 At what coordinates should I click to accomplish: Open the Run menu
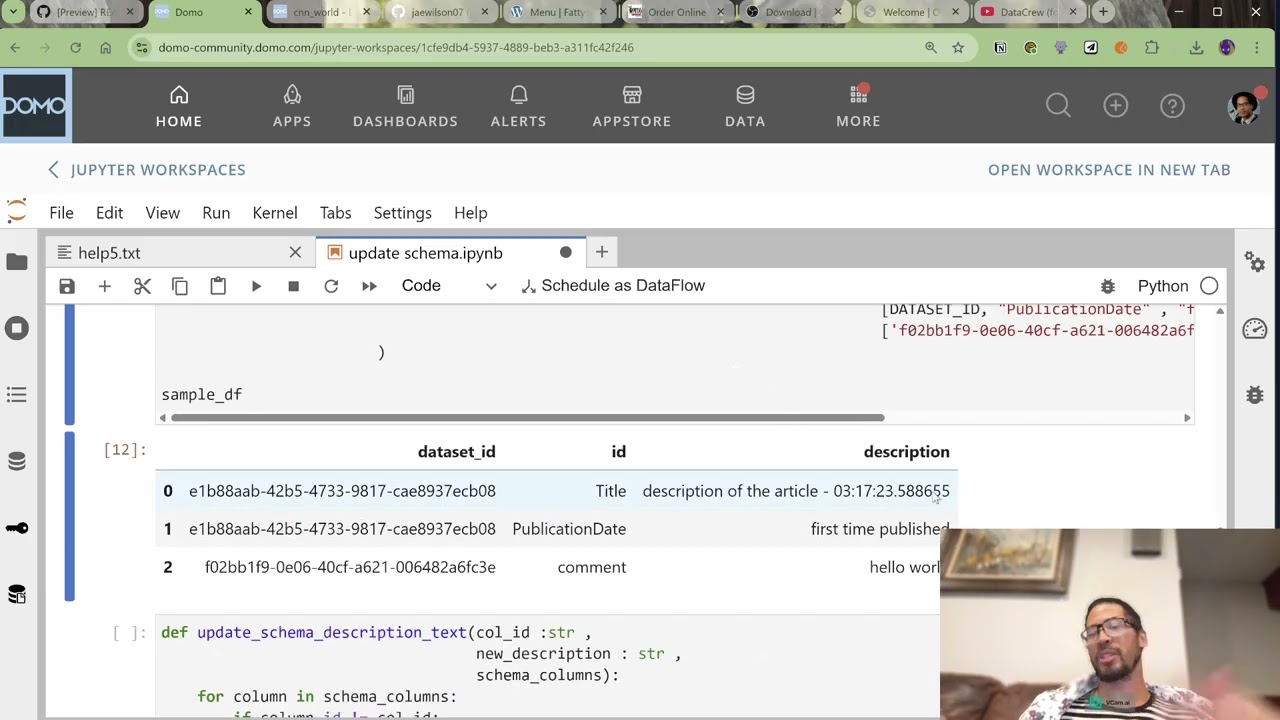tap(216, 213)
